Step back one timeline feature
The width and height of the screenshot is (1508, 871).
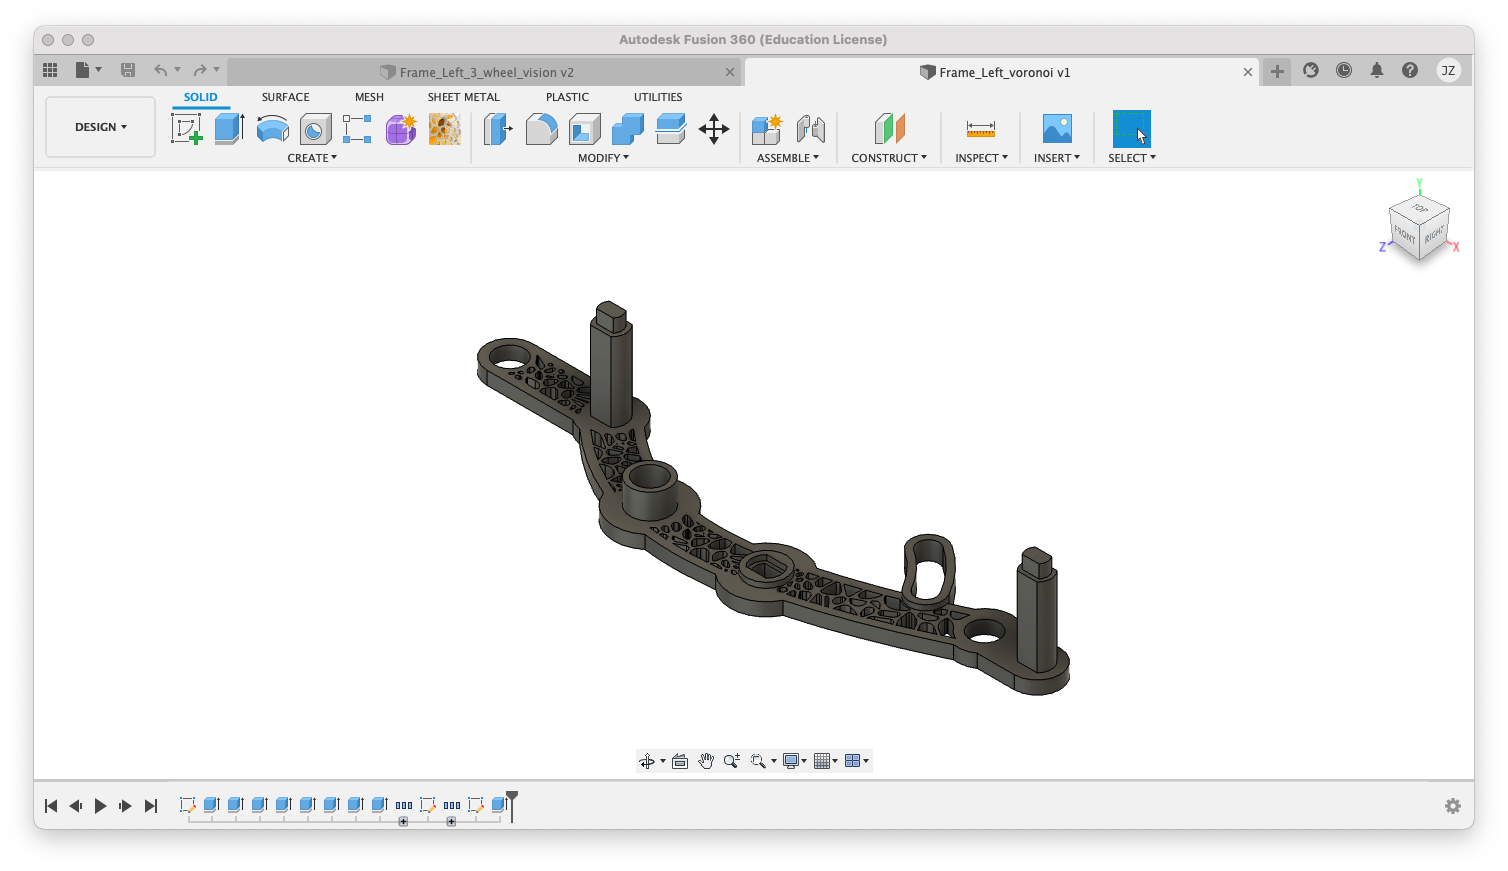pos(75,806)
